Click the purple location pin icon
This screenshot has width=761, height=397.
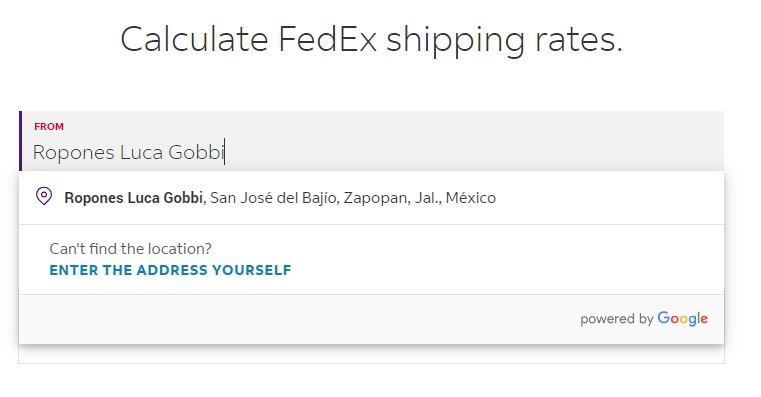pos(44,197)
